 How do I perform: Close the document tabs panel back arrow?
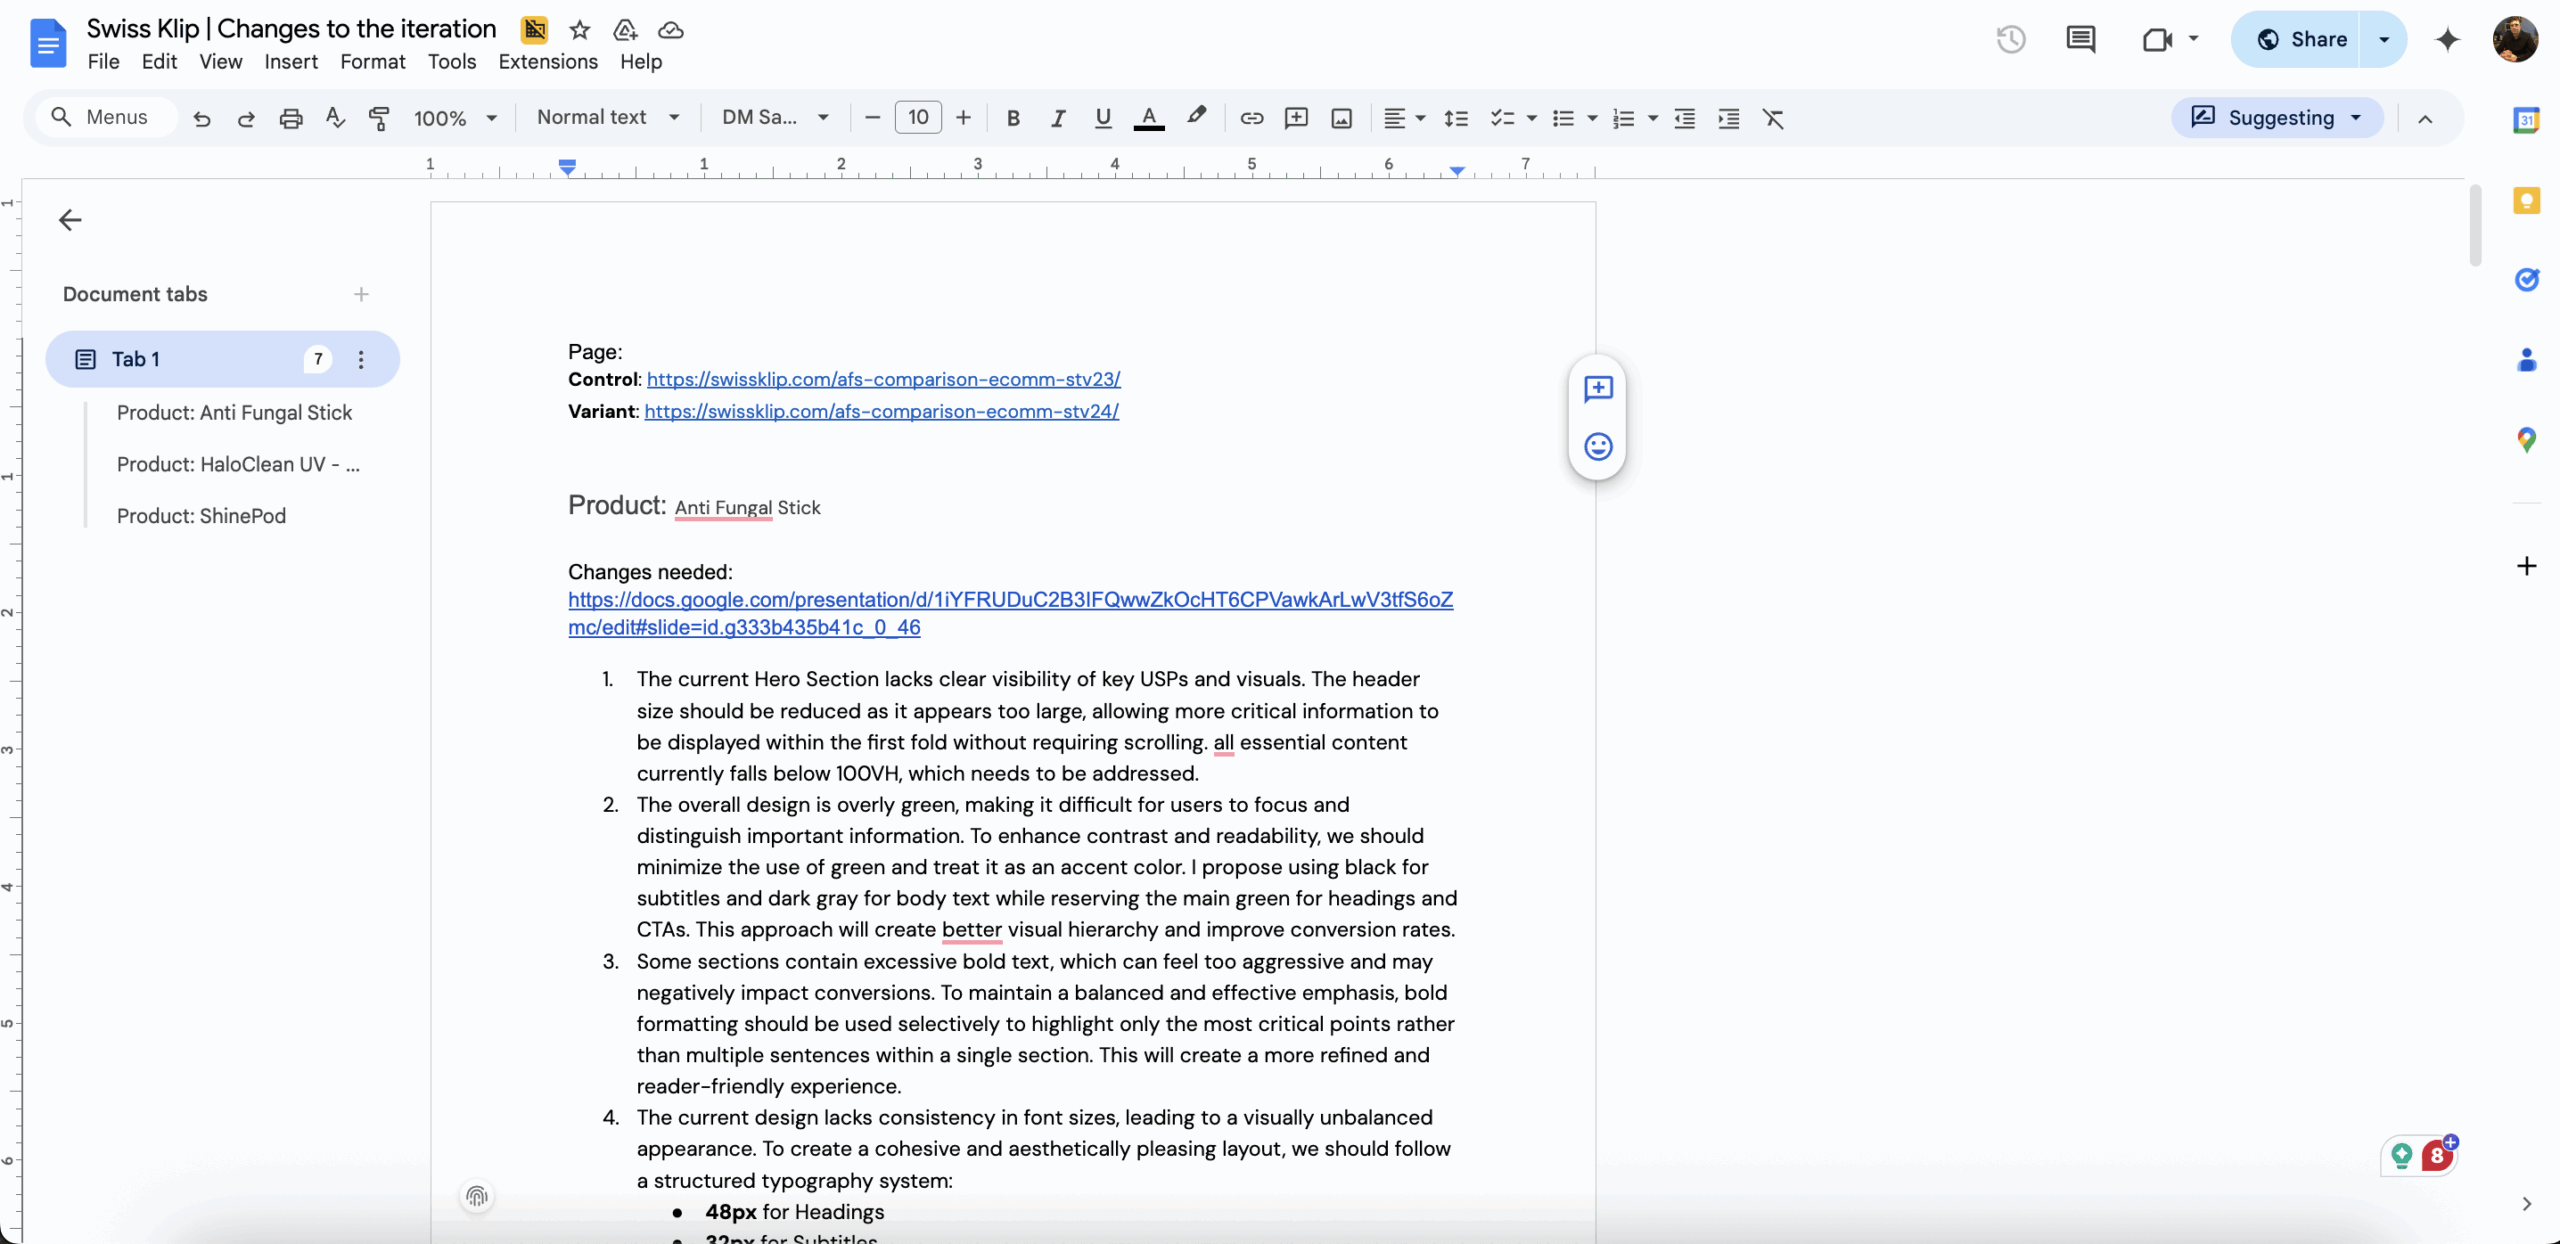[x=69, y=219]
